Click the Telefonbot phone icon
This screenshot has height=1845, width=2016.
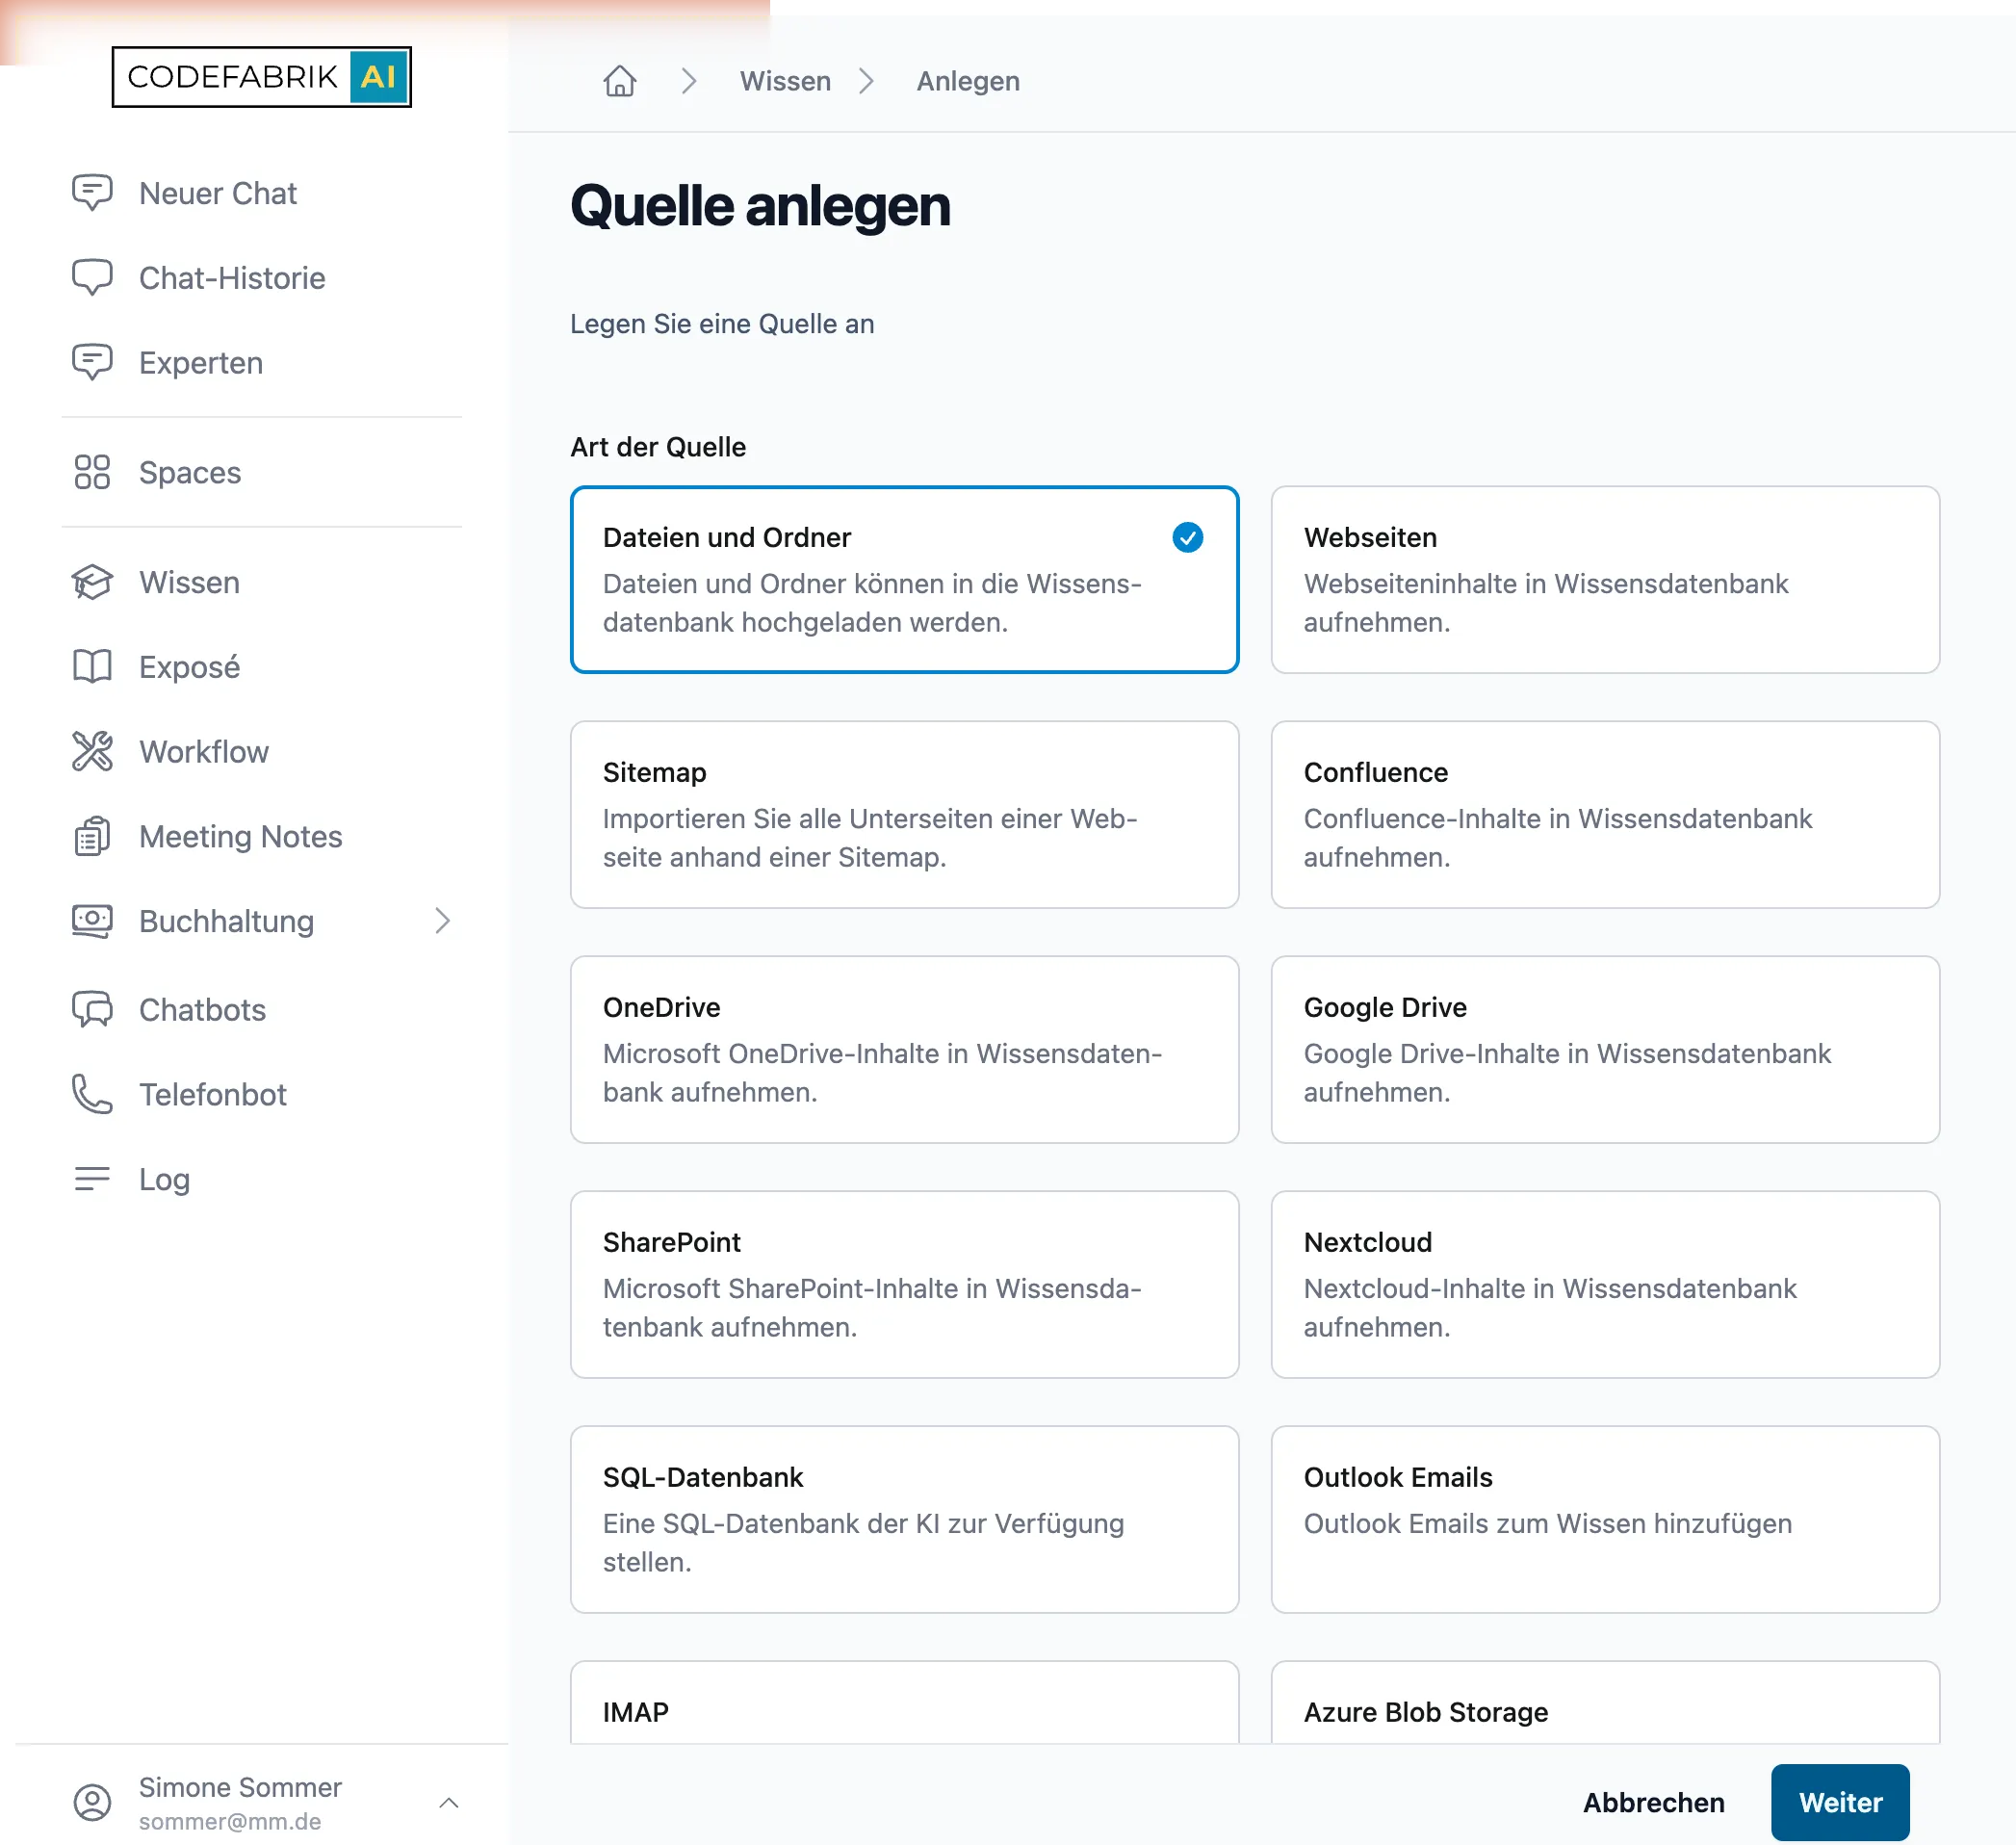click(92, 1094)
